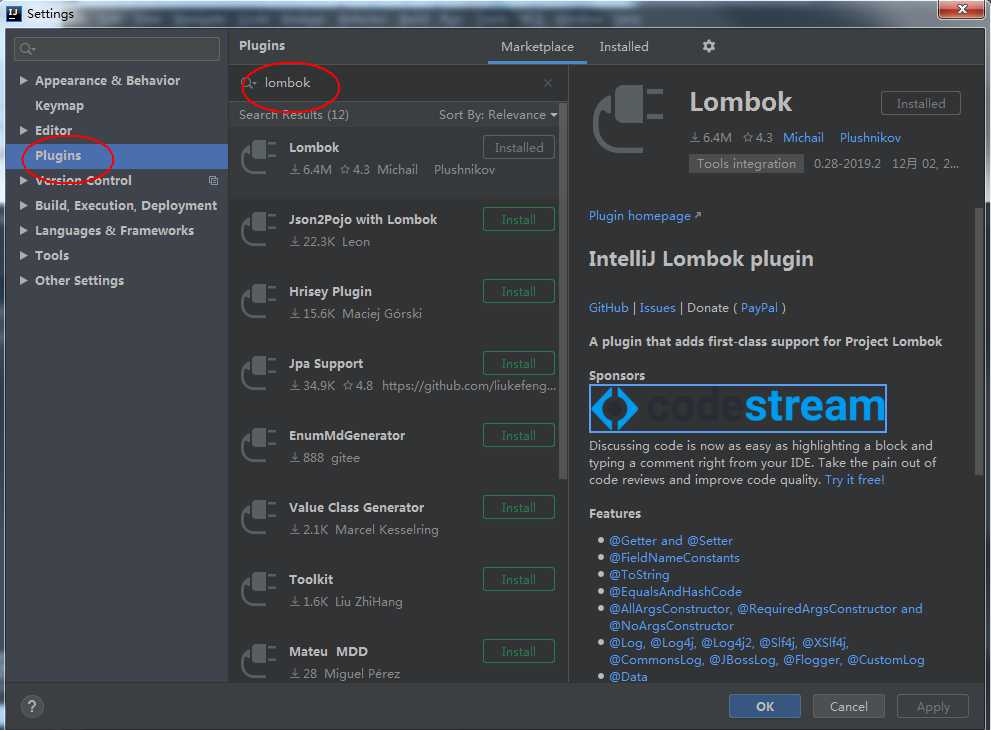Open the plugins gear settings menu
Image resolution: width=991 pixels, height=730 pixels.
(x=708, y=46)
